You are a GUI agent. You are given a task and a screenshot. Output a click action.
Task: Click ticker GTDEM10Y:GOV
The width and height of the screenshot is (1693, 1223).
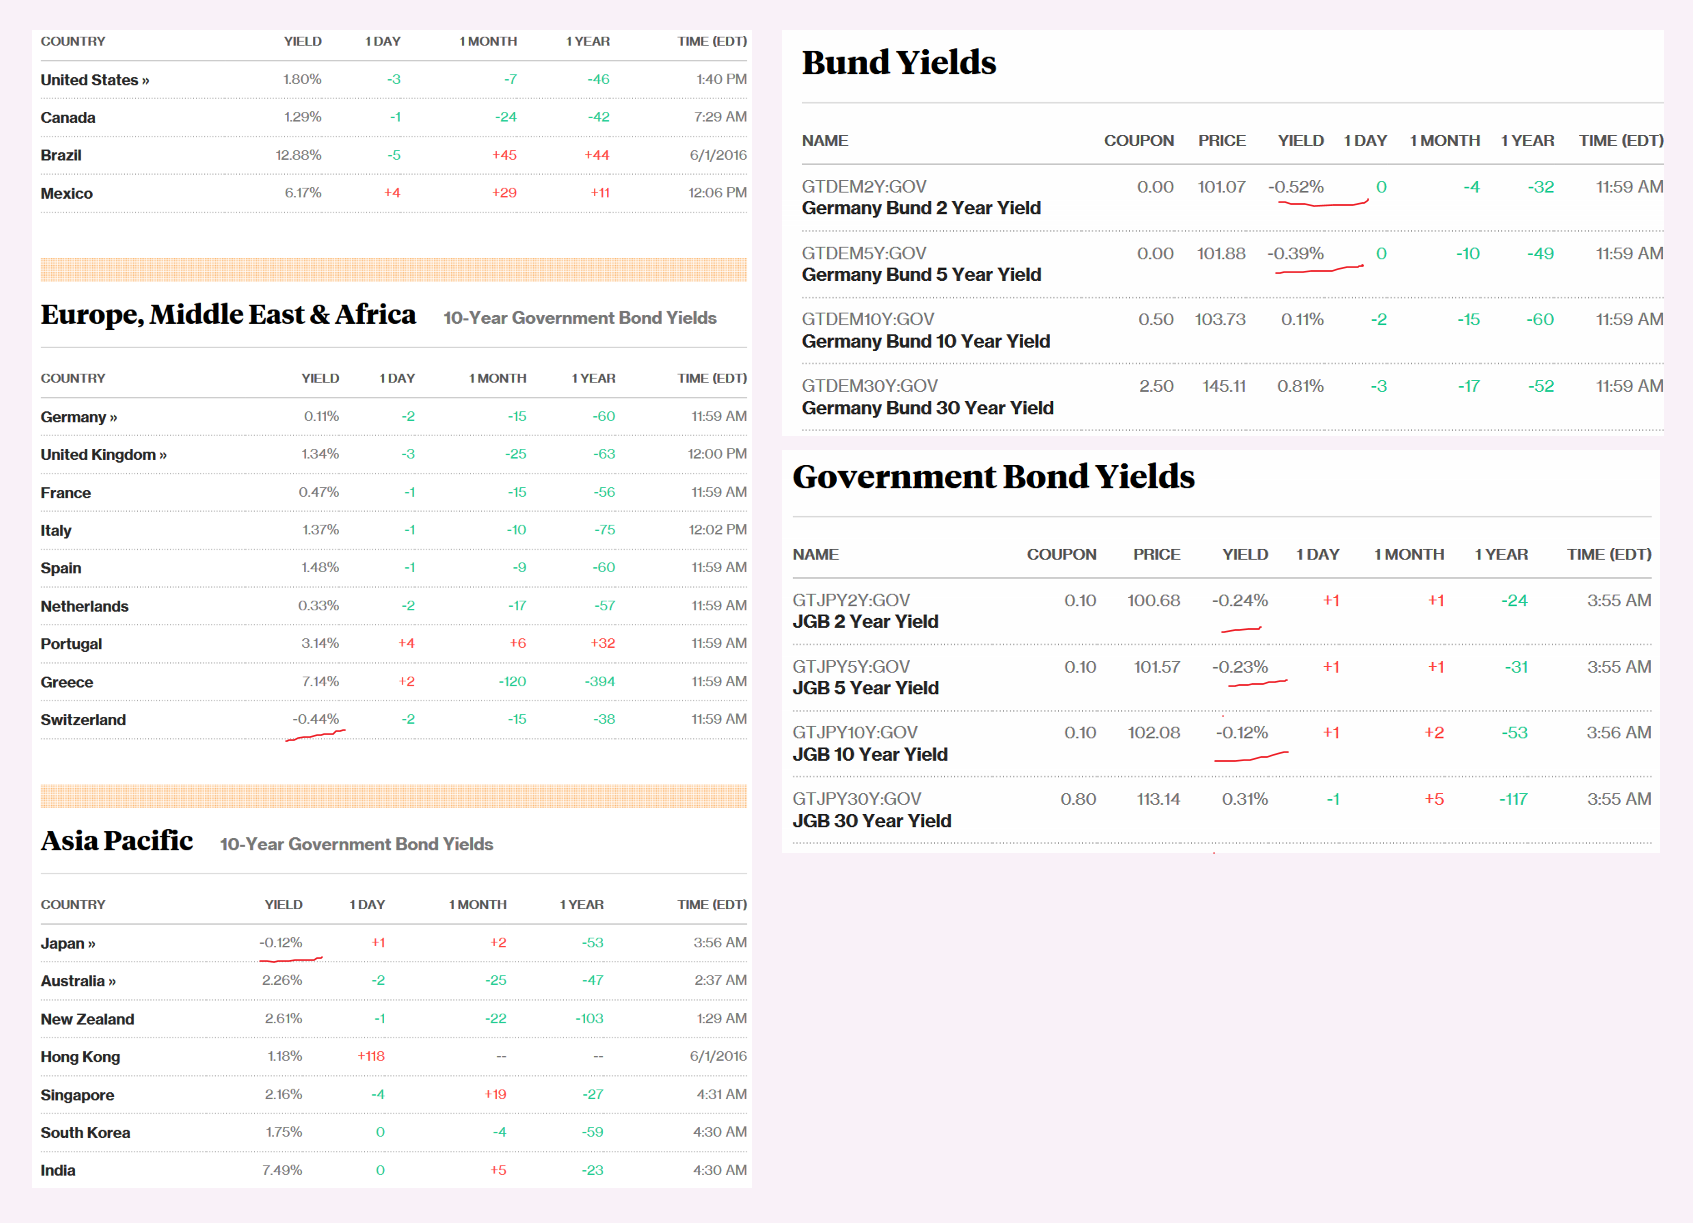click(868, 319)
